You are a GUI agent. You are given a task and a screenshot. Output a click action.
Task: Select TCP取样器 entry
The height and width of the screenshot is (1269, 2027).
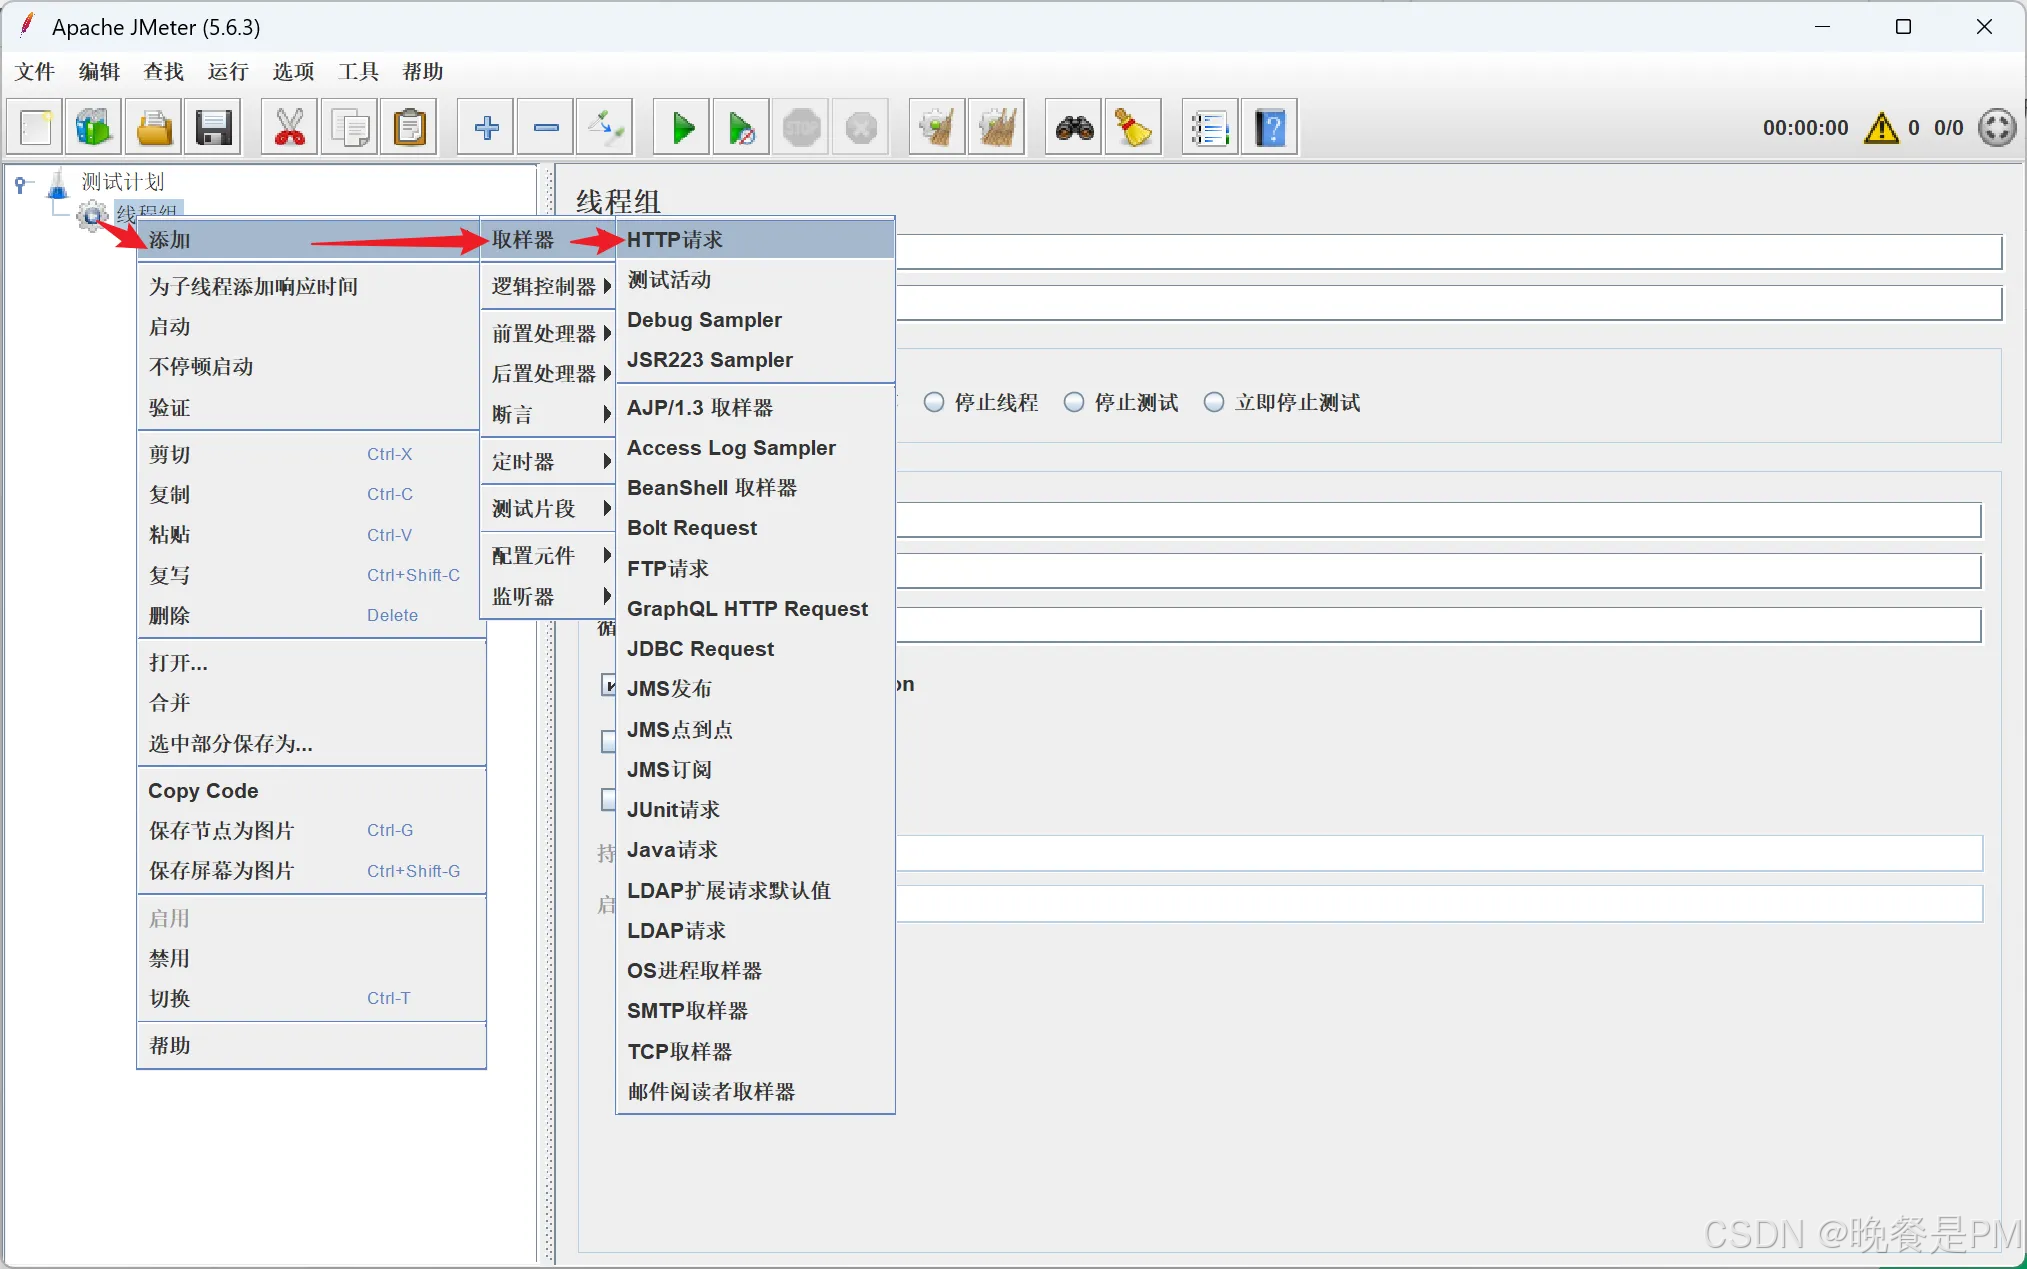755,1051
